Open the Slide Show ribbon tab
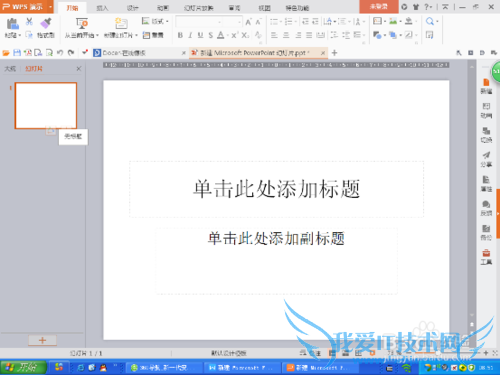The width and height of the screenshot is (500, 375). 199,8
